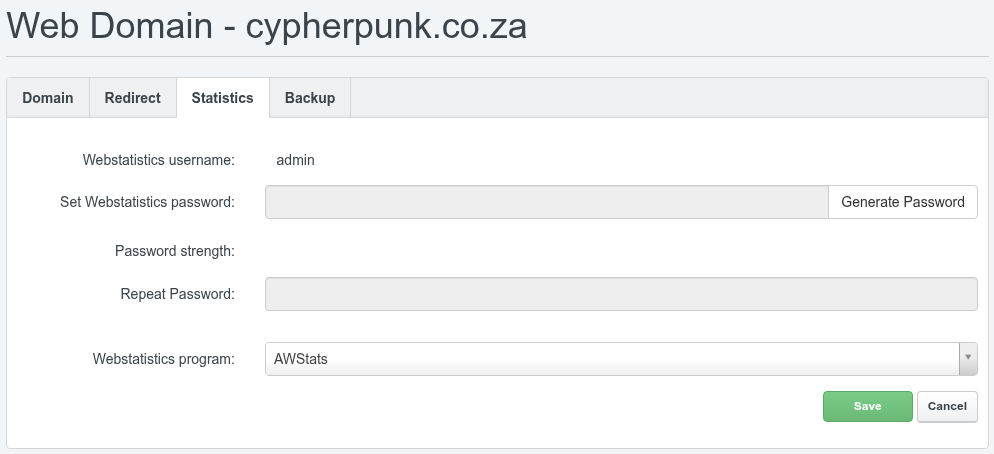Select the admin username text
The width and height of the screenshot is (994, 454).
pyautogui.click(x=295, y=160)
